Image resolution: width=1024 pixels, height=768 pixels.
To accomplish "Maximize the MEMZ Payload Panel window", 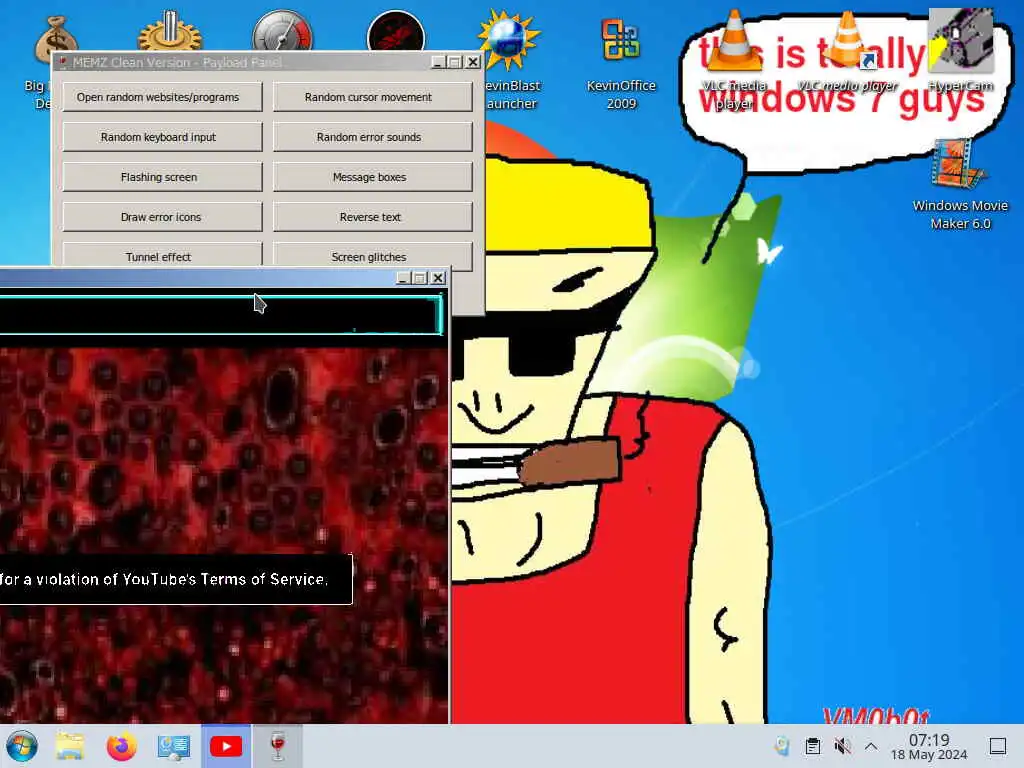I will (455, 62).
